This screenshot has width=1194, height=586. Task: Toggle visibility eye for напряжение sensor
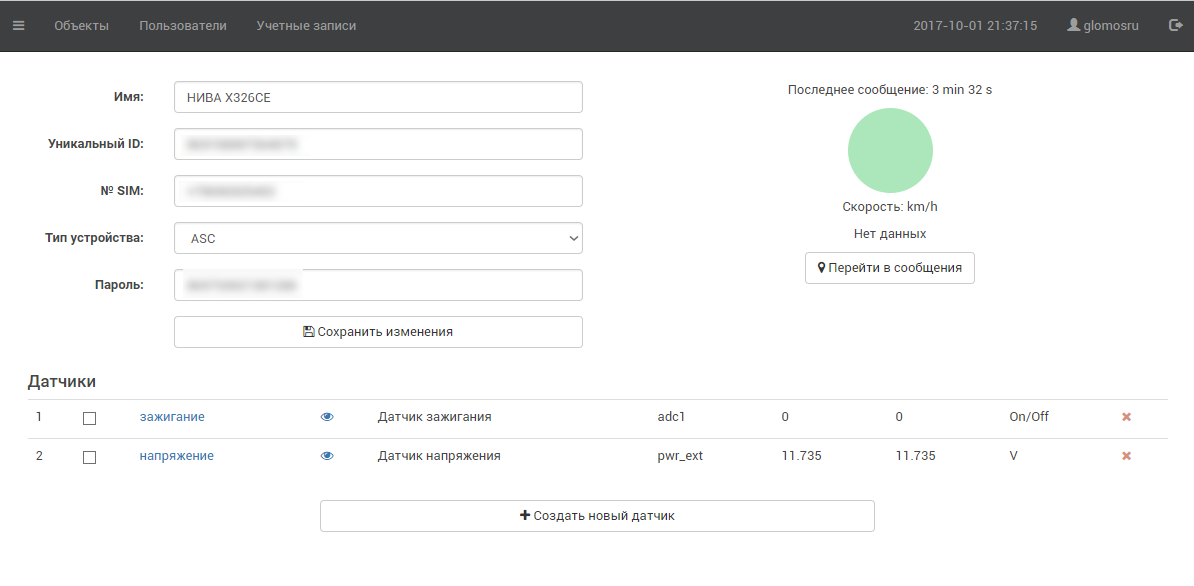click(327, 456)
